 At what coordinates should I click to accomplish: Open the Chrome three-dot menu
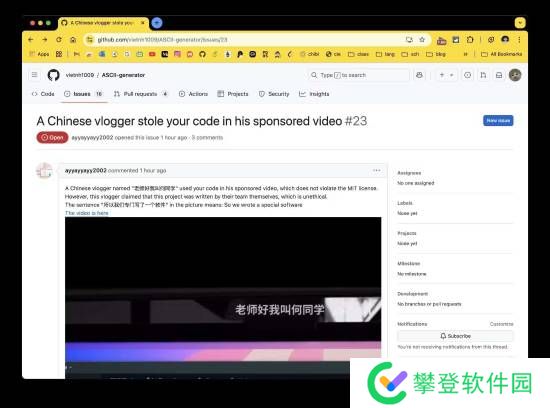(x=519, y=40)
